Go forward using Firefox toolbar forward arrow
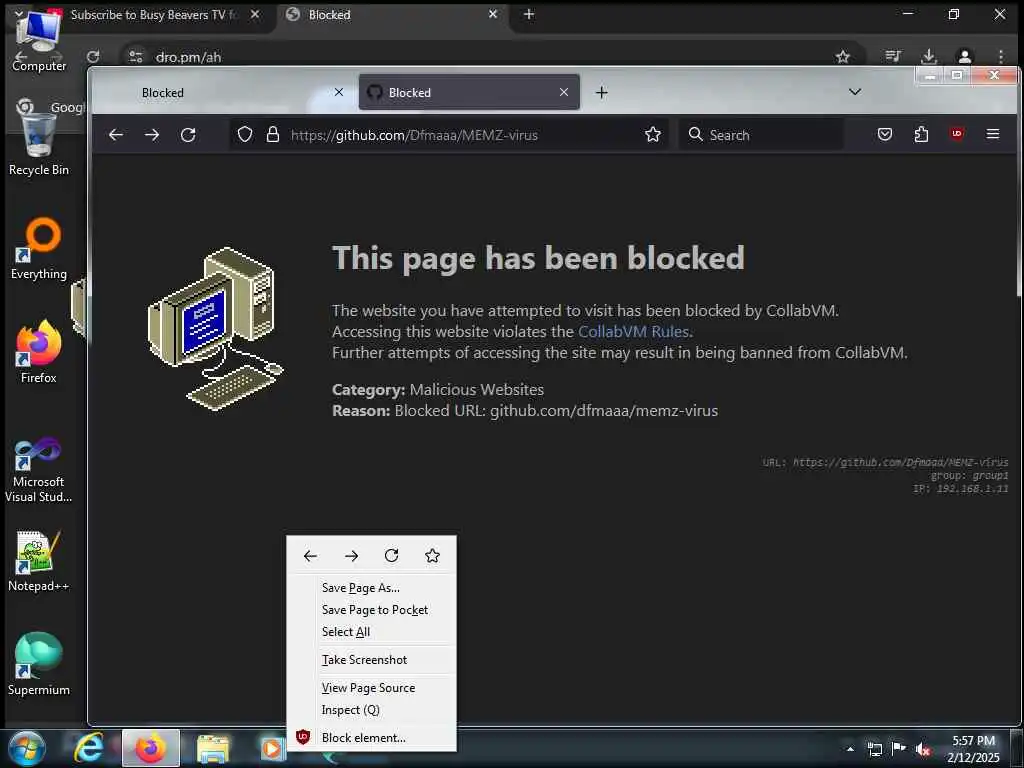This screenshot has width=1024, height=768. (x=152, y=135)
